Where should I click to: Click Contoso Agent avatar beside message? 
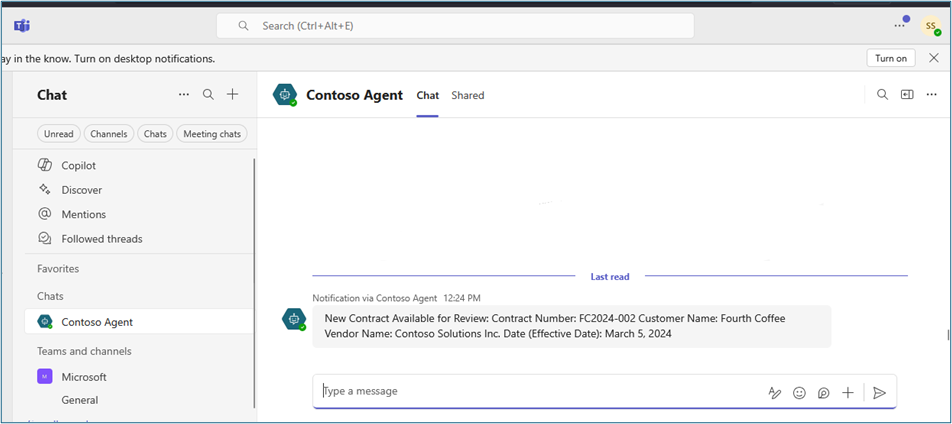pyautogui.click(x=294, y=319)
